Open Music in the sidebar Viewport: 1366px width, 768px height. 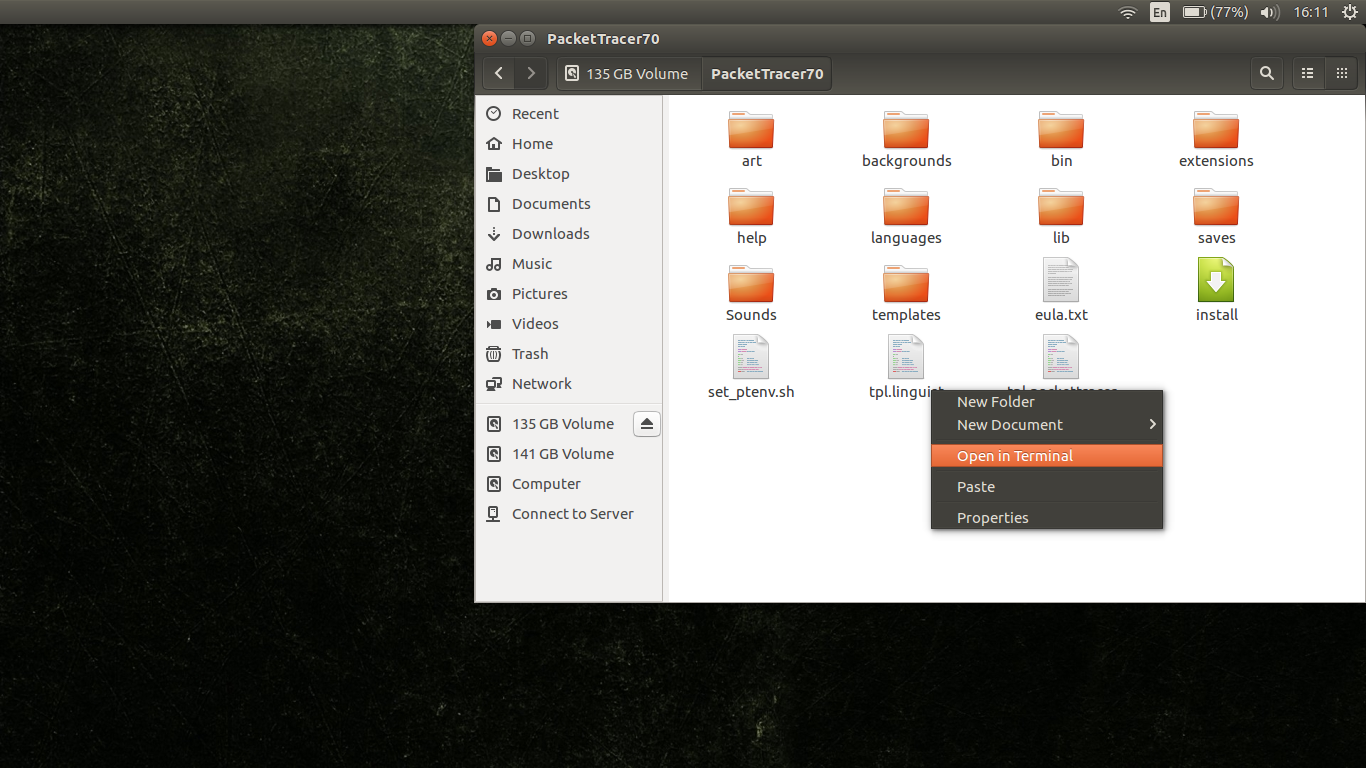click(569, 264)
